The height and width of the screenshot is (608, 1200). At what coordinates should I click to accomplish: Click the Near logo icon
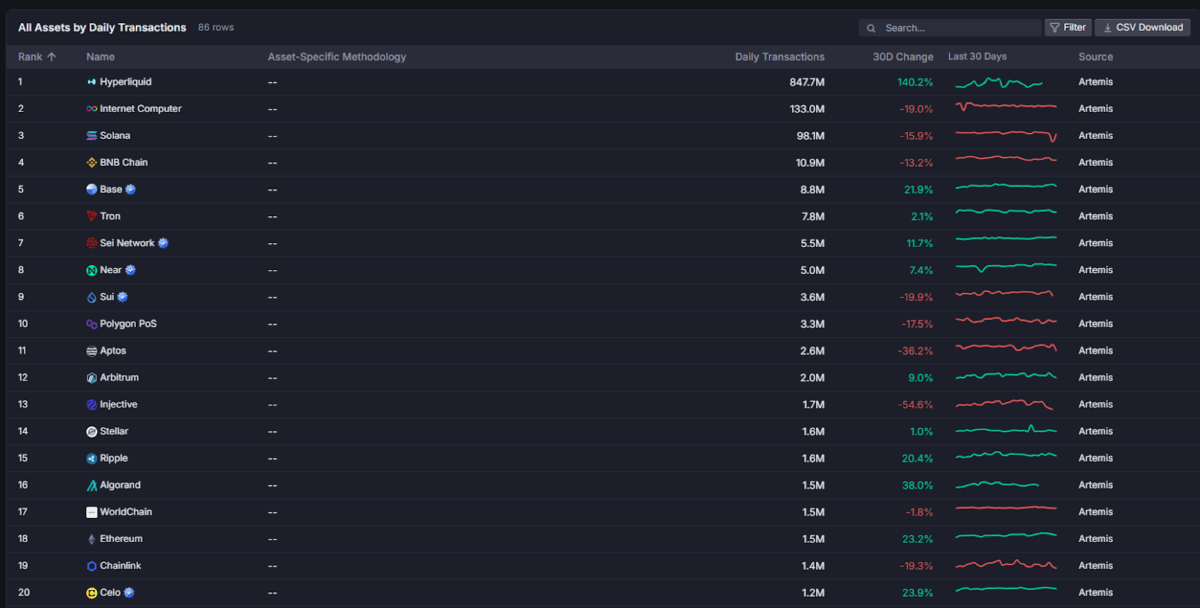pyautogui.click(x=92, y=270)
